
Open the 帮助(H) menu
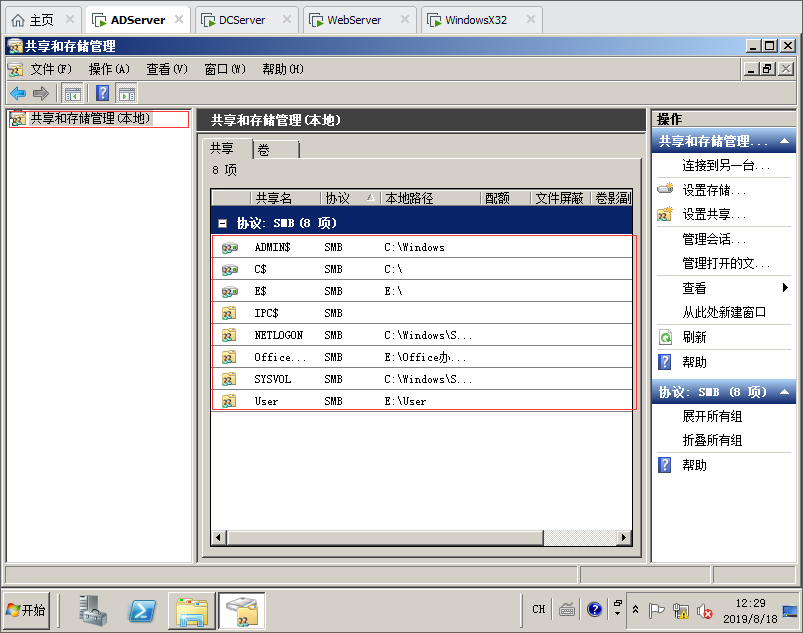[x=283, y=69]
